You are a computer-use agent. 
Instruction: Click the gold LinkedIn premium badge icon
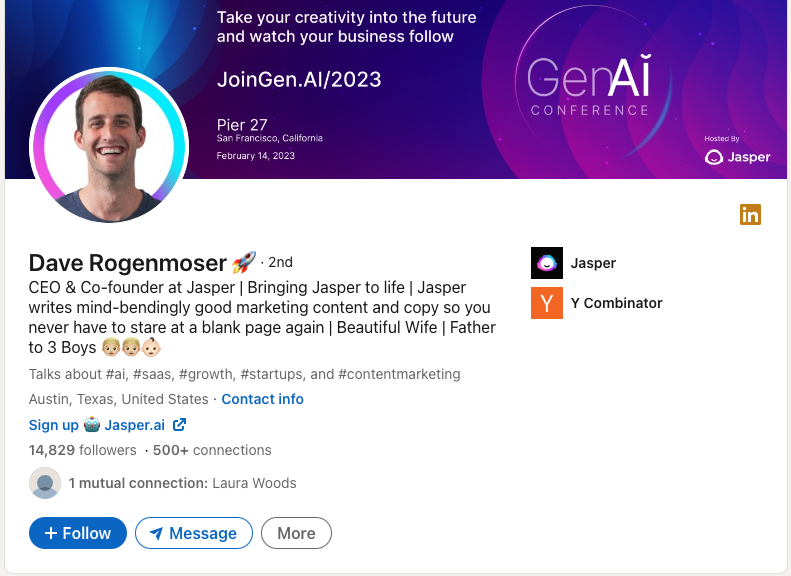(x=750, y=214)
